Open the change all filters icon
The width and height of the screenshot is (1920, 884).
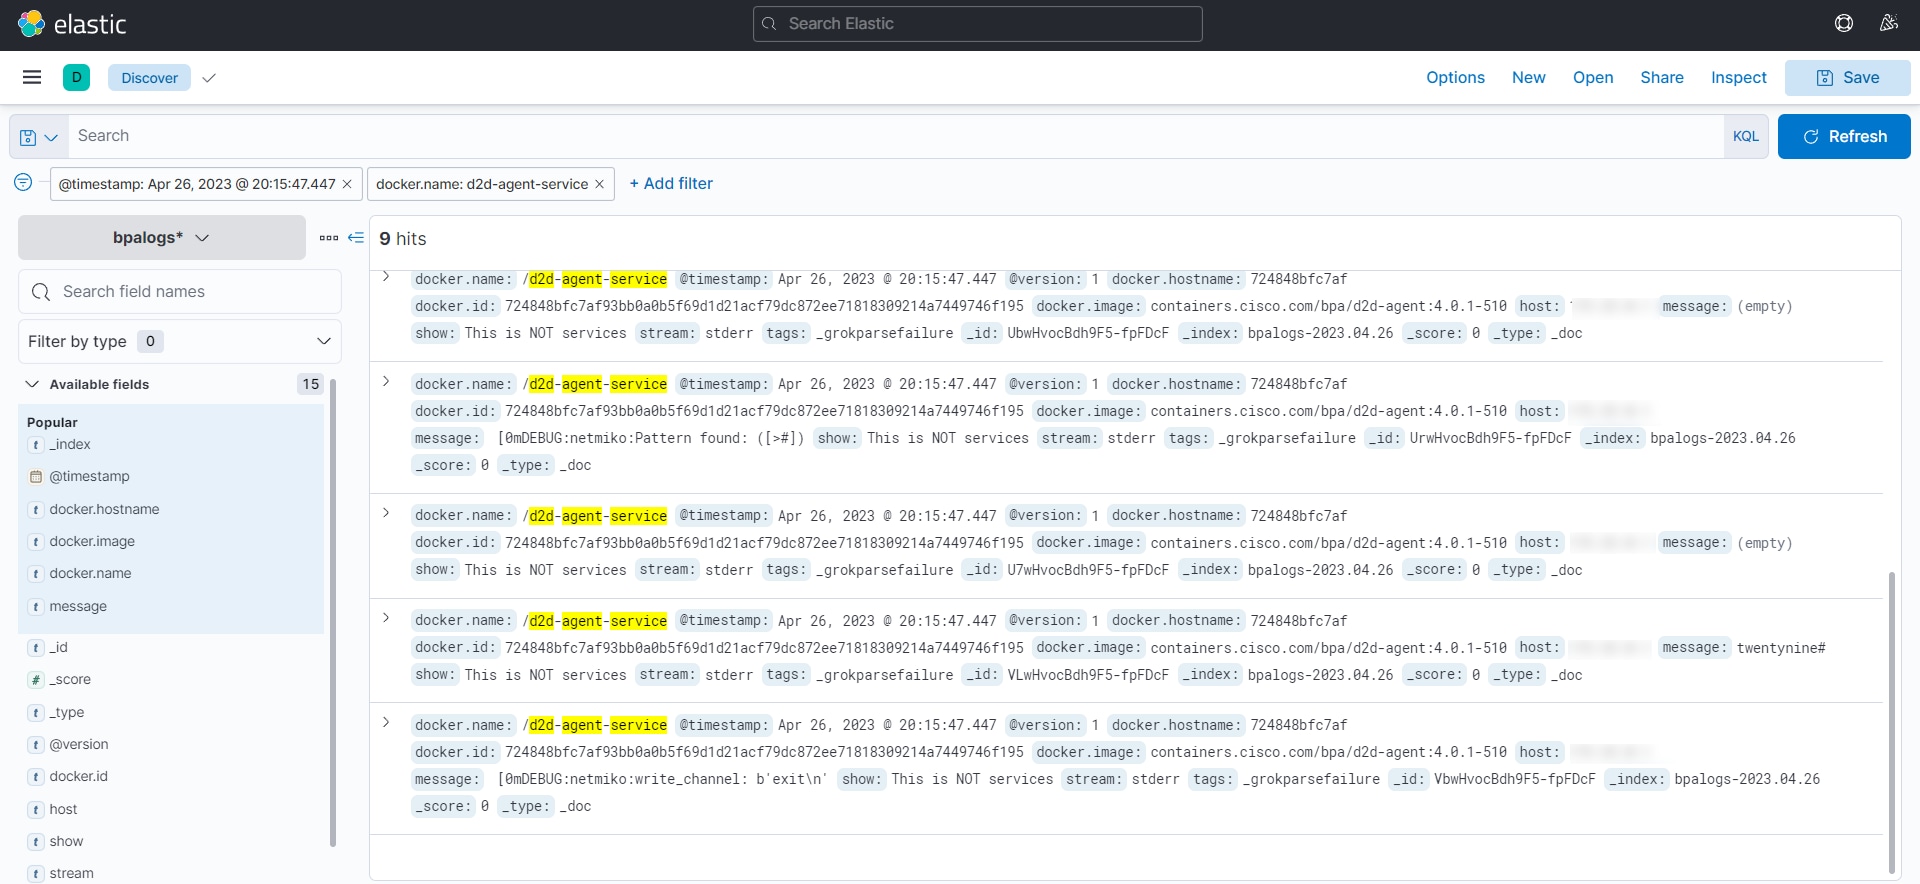[23, 182]
